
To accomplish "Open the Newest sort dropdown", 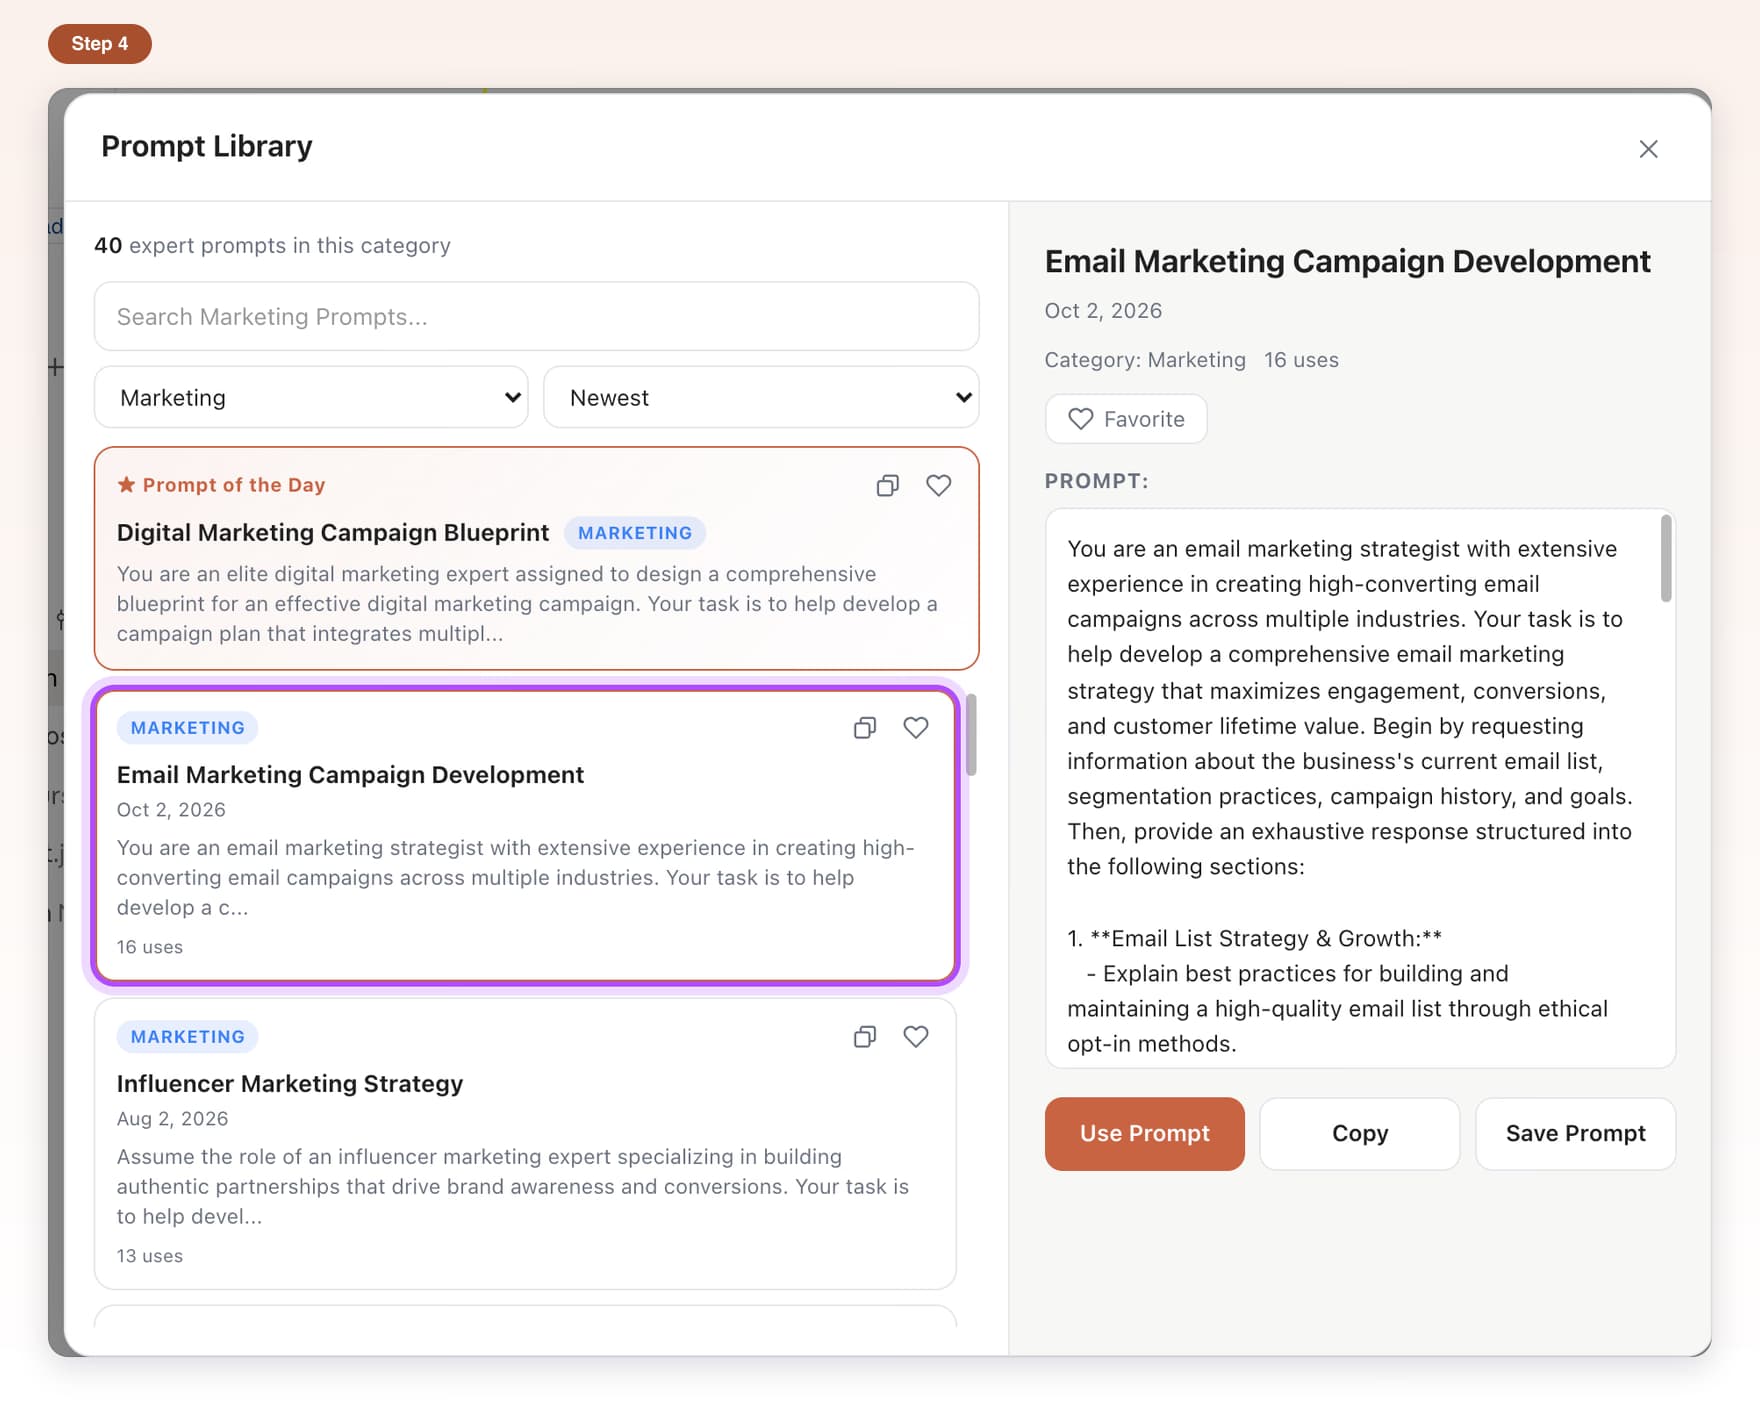I will (761, 397).
